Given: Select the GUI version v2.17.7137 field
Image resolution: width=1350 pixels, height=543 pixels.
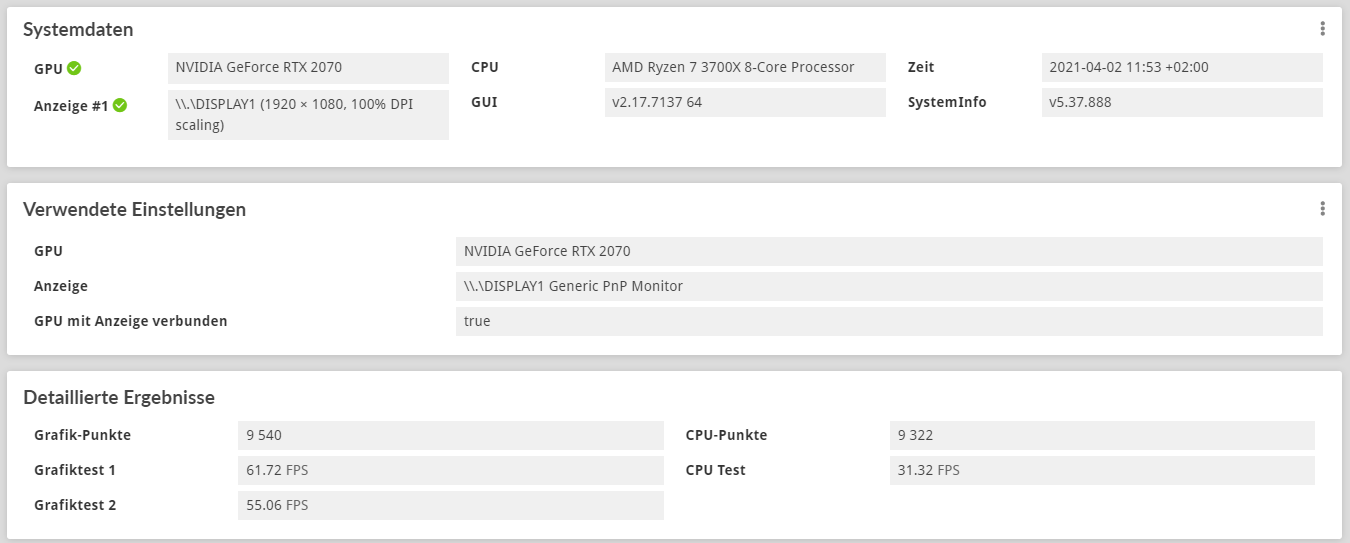Looking at the screenshot, I should pyautogui.click(x=745, y=102).
